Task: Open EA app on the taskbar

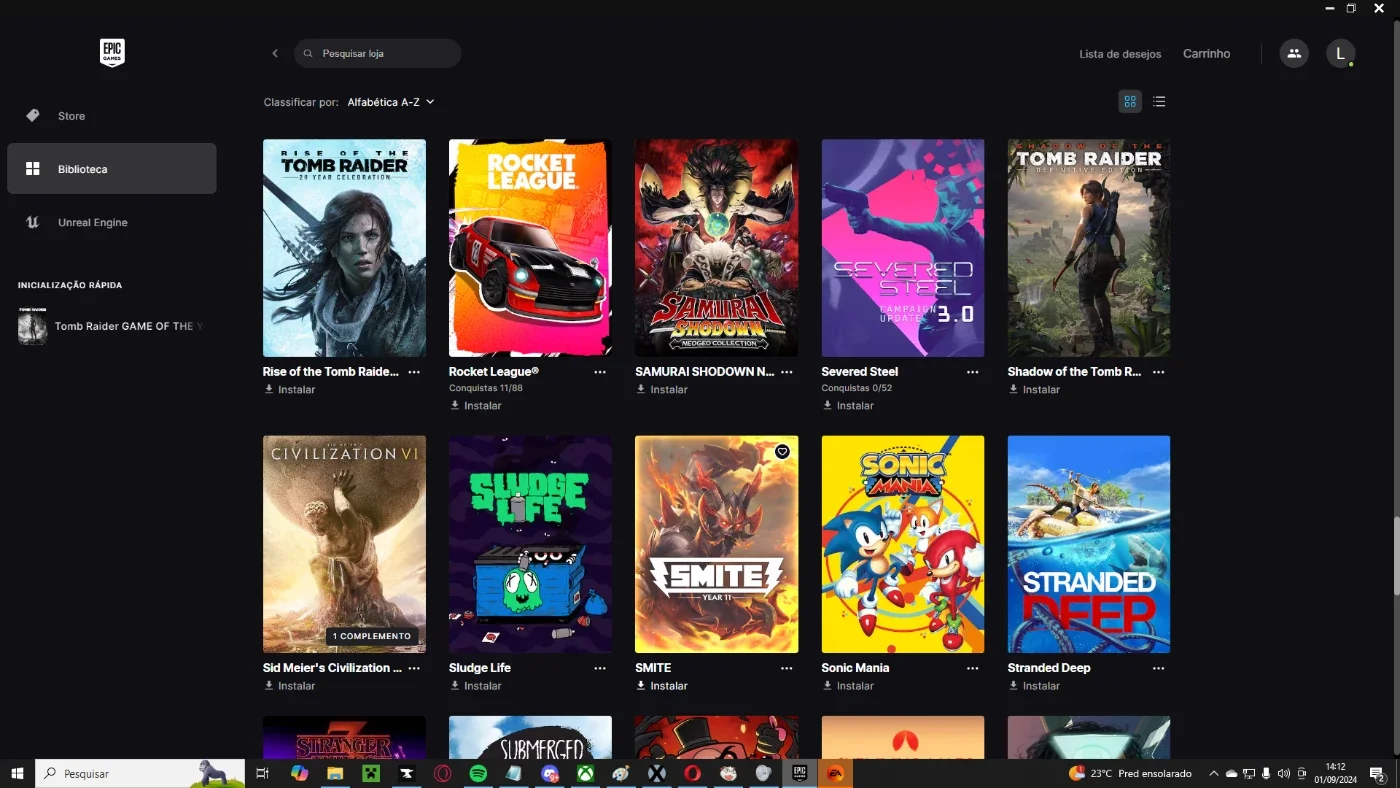Action: 835,773
